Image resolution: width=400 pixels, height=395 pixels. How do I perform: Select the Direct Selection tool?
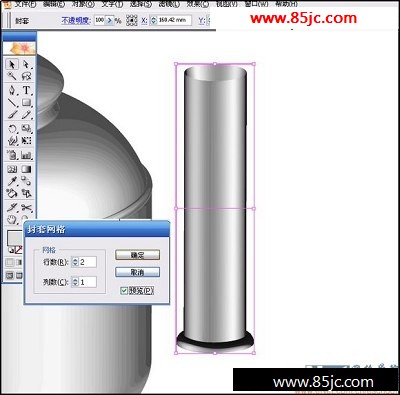click(x=26, y=64)
